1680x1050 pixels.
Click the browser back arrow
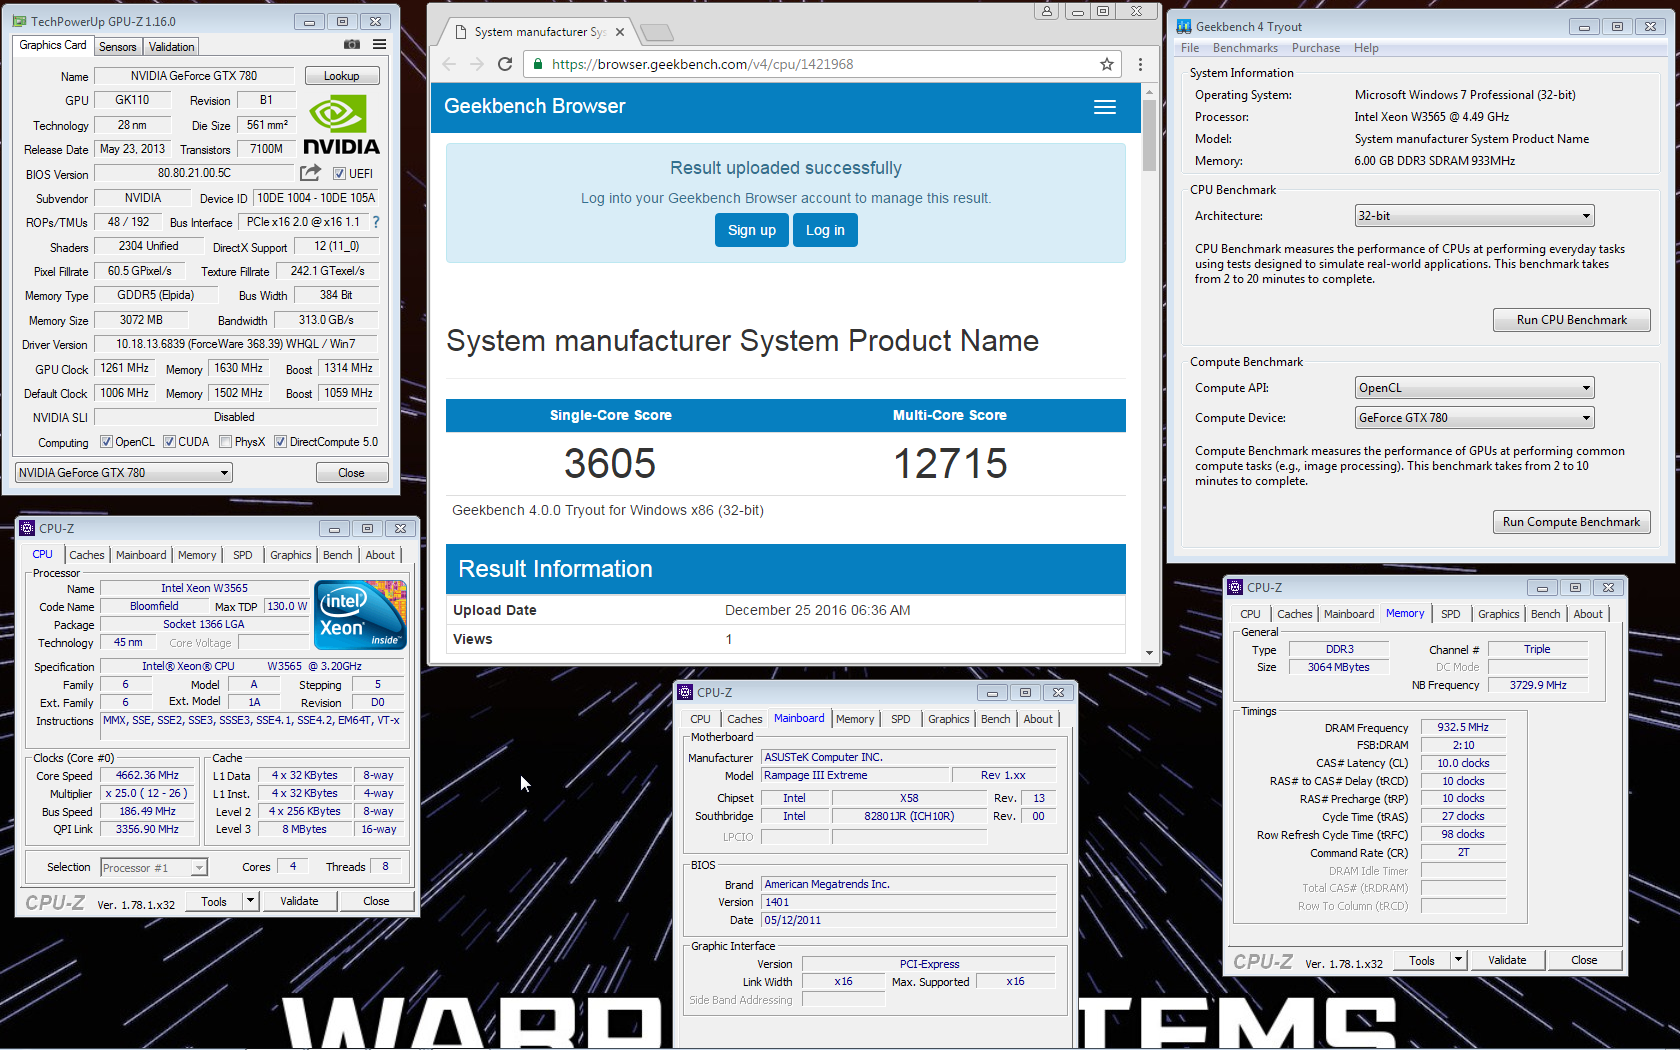pos(449,64)
